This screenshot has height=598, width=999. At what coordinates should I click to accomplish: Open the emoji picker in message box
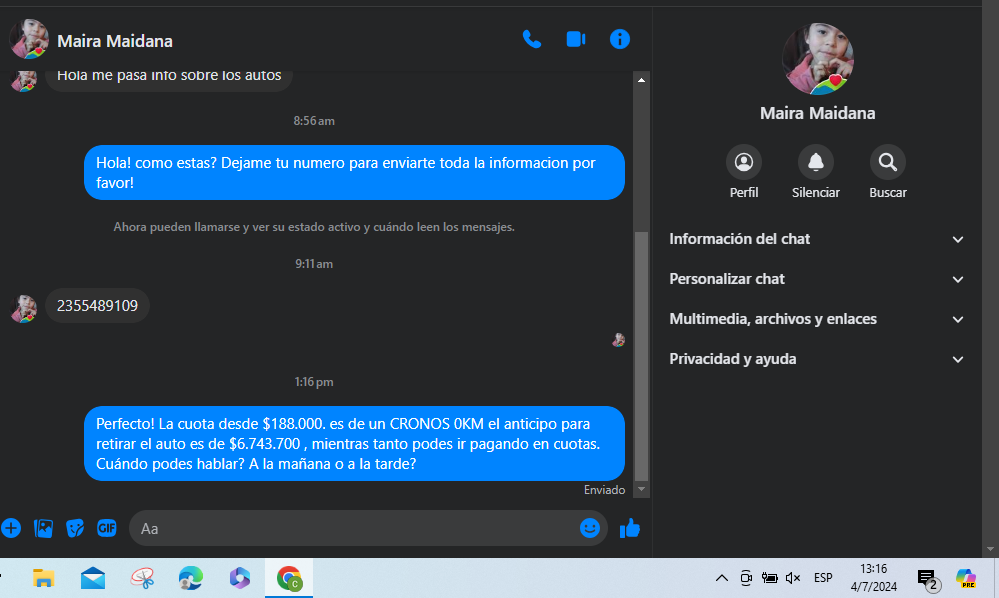(x=590, y=528)
